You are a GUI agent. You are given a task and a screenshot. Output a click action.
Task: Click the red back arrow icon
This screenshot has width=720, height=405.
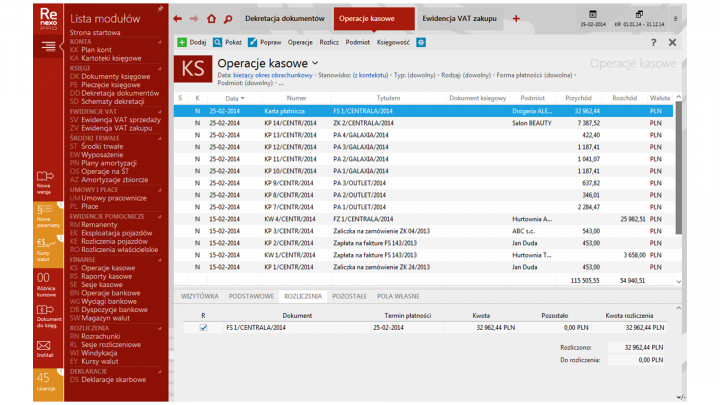pyautogui.click(x=177, y=19)
